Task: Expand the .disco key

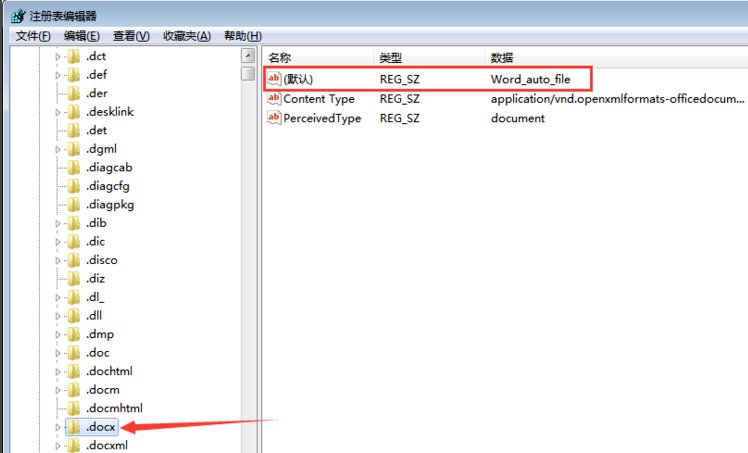Action: (x=58, y=261)
